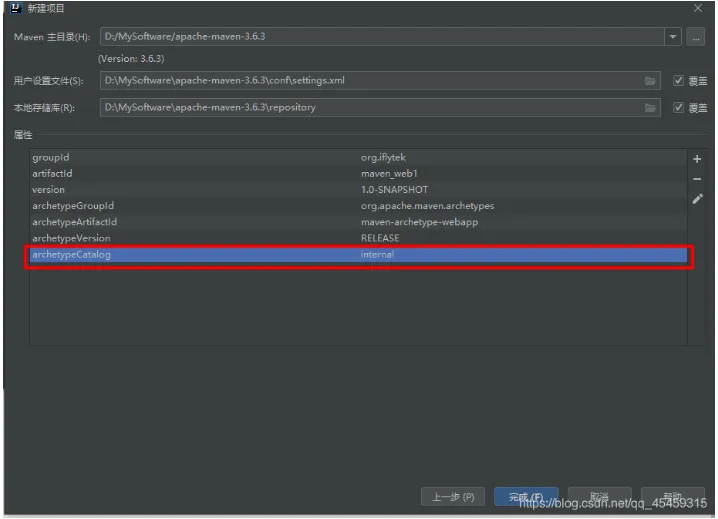The height and width of the screenshot is (519, 718).
Task: Expand the Maven home directory dropdown
Action: (673, 37)
